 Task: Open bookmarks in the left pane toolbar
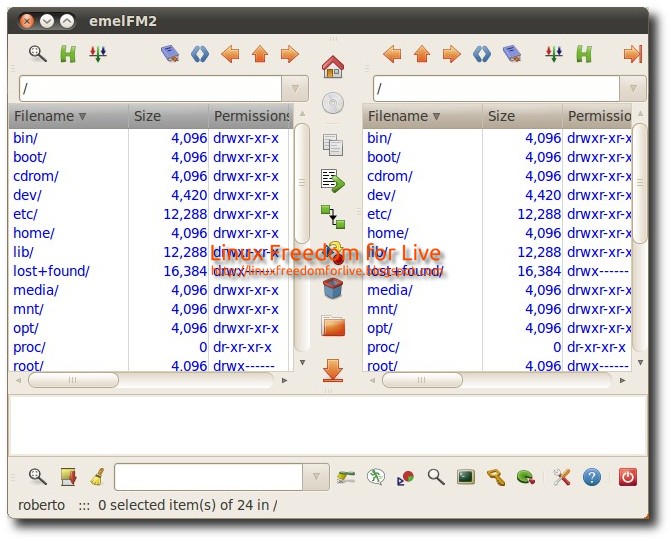point(170,54)
